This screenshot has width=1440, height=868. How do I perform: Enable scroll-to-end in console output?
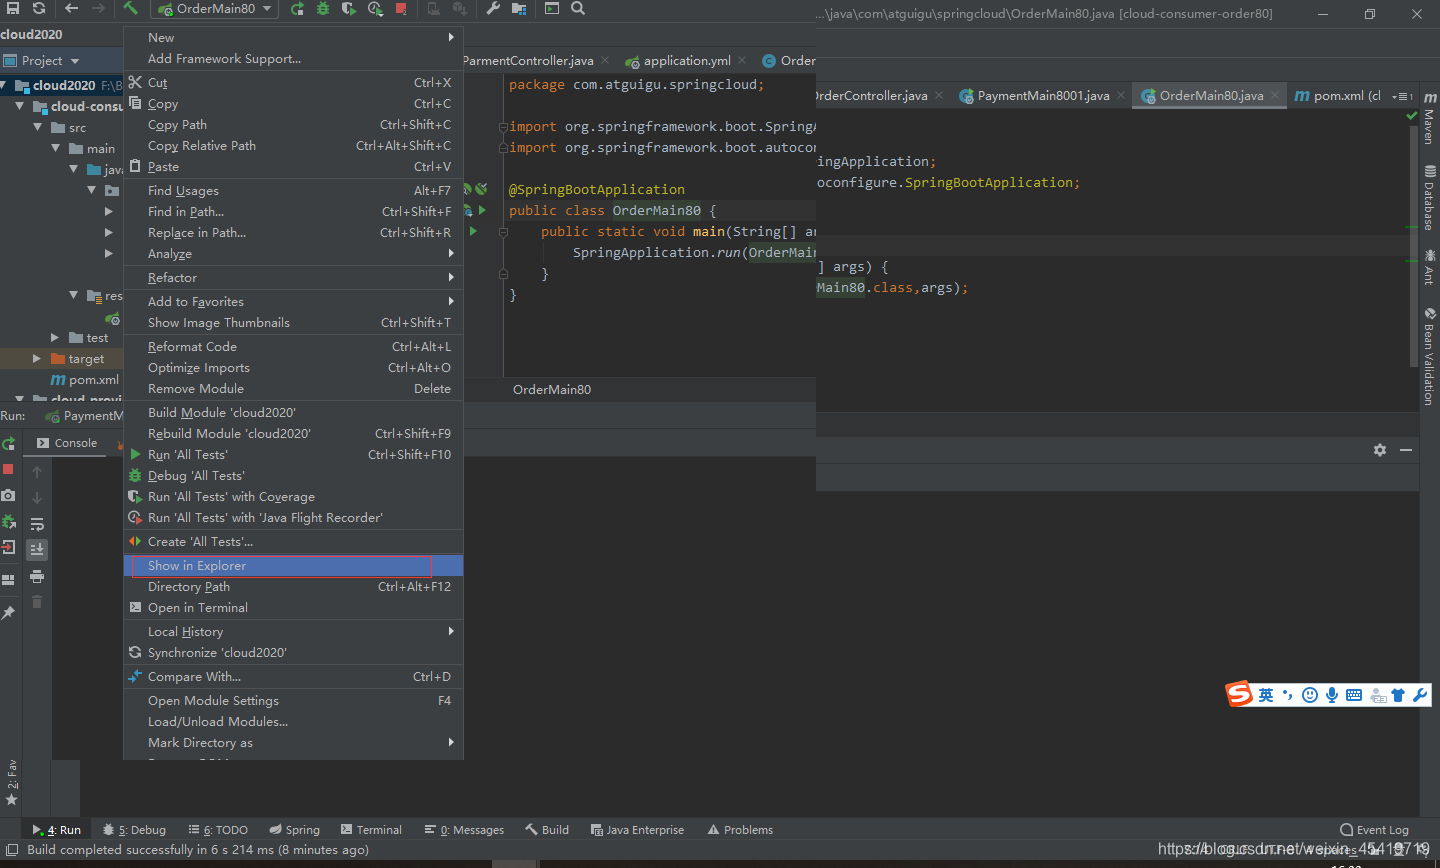(x=37, y=548)
